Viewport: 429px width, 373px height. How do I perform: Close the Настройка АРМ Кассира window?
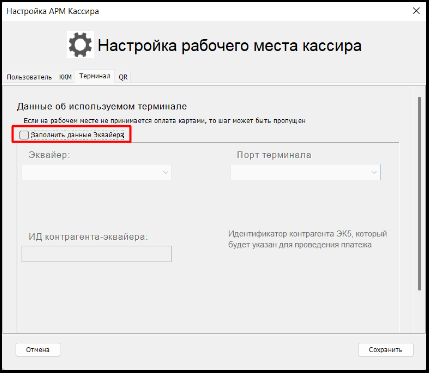tap(416, 11)
